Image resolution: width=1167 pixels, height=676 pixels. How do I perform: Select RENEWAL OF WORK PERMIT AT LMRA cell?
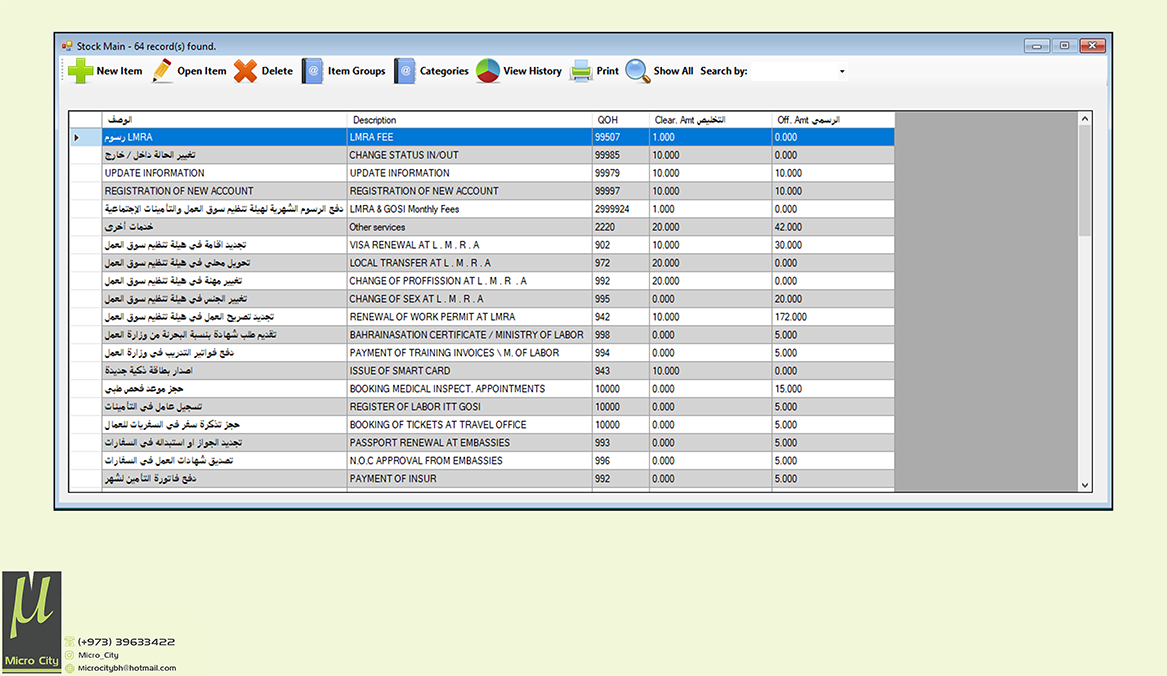pos(470,317)
